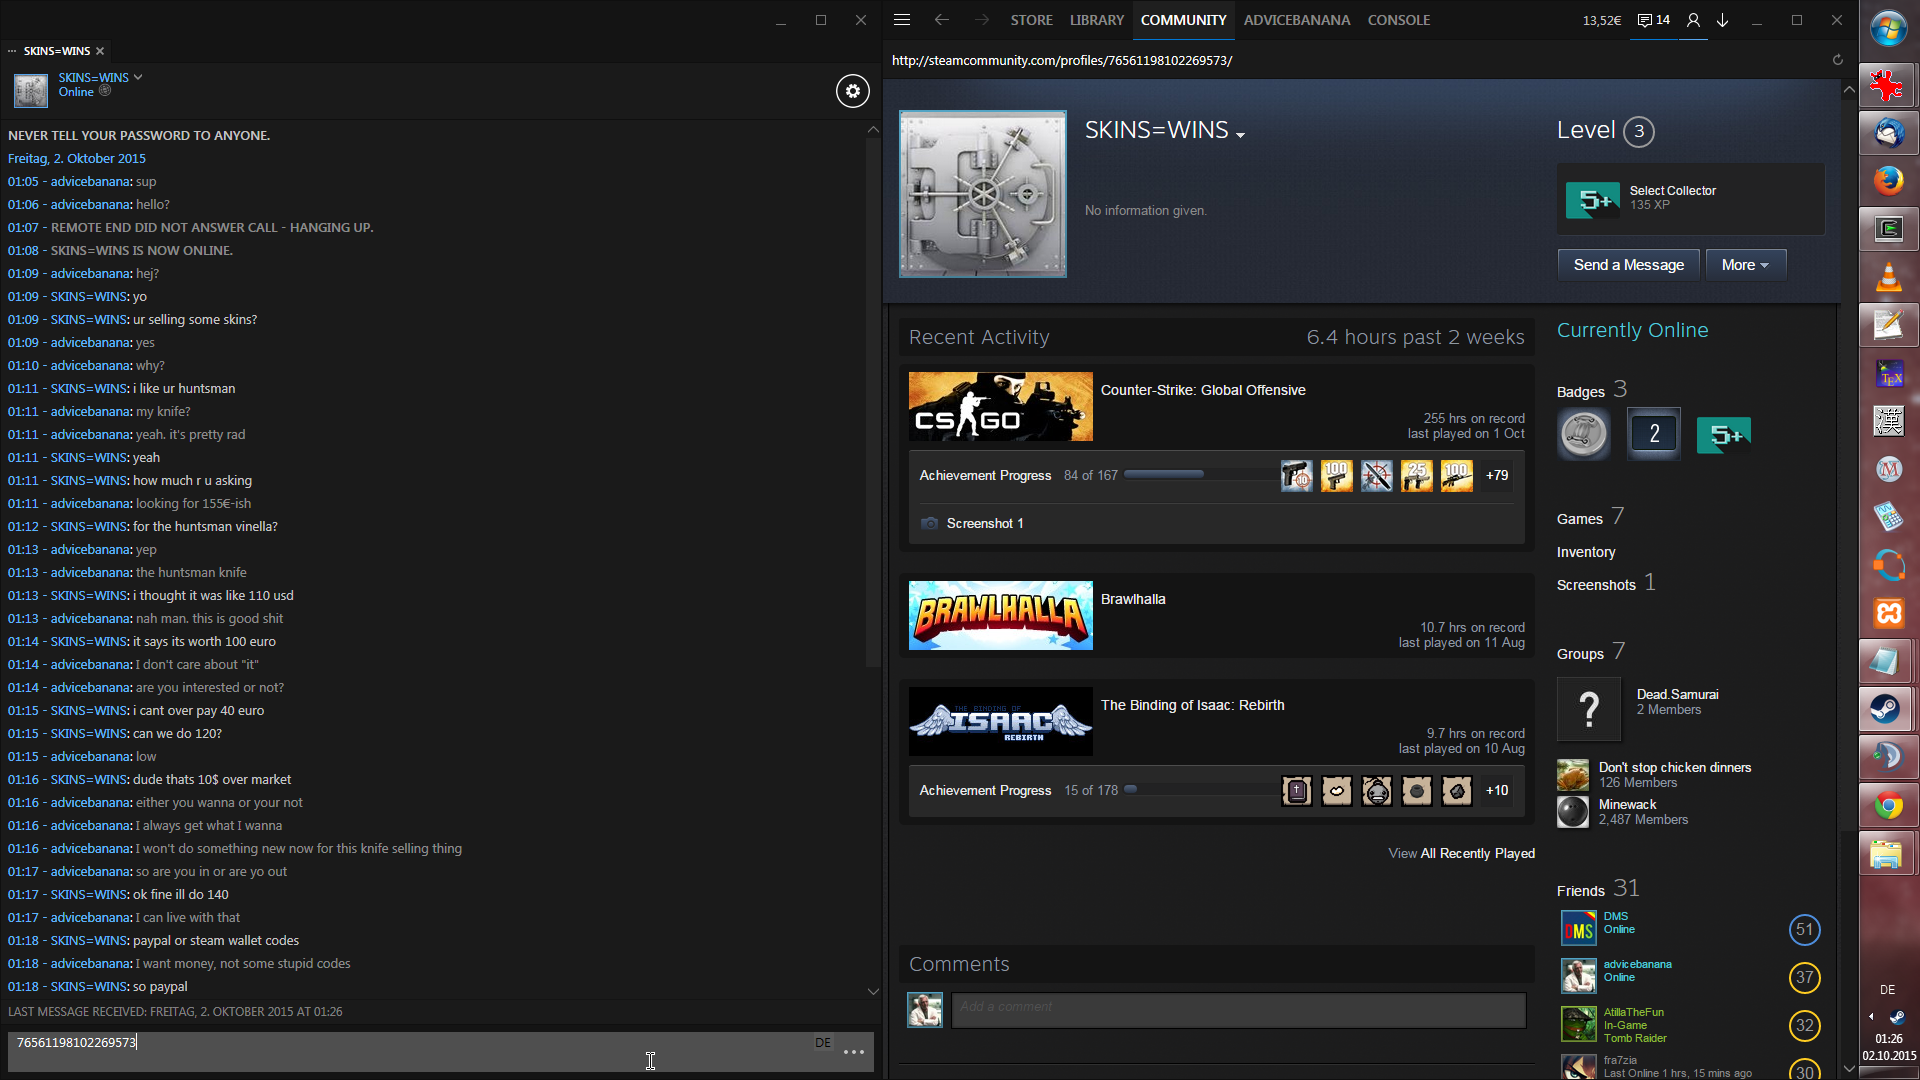Open the 14 notifications icon

pos(1654,20)
